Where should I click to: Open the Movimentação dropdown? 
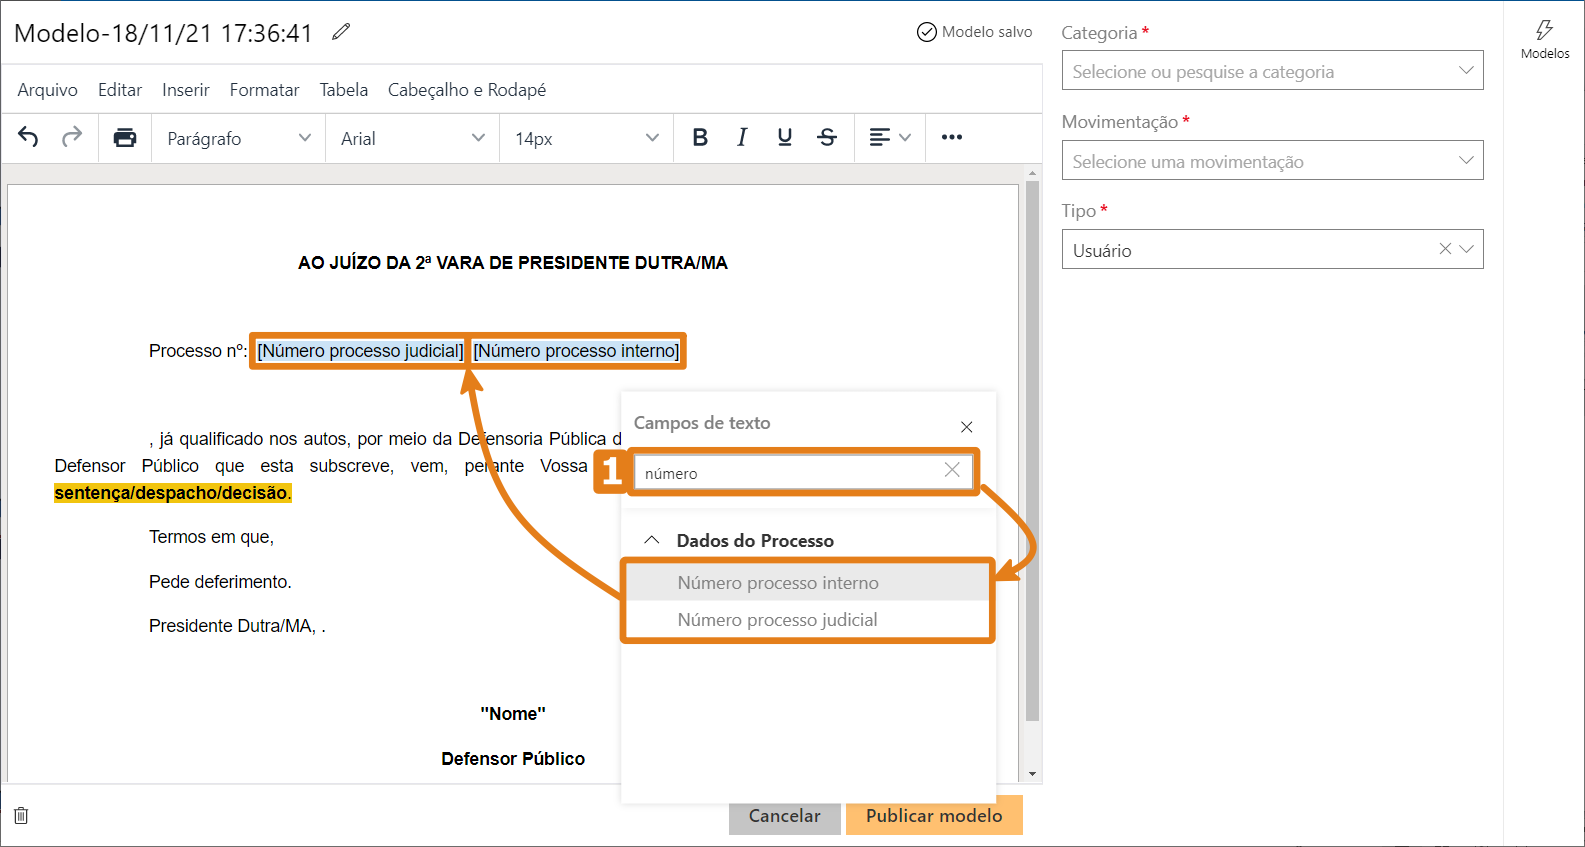[1272, 161]
